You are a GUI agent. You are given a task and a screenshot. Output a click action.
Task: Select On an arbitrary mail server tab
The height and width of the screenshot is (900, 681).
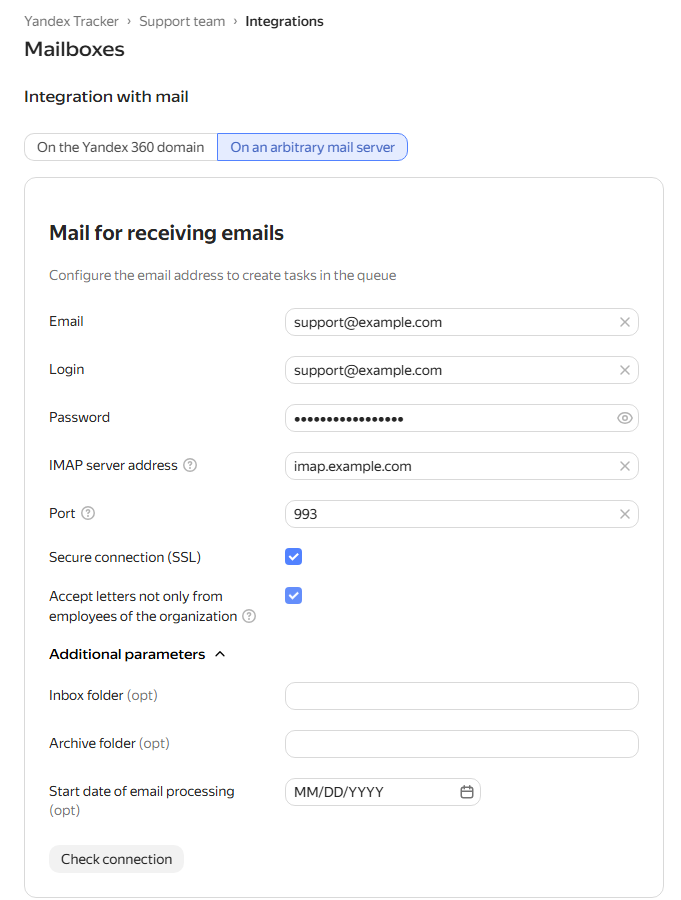tap(312, 148)
